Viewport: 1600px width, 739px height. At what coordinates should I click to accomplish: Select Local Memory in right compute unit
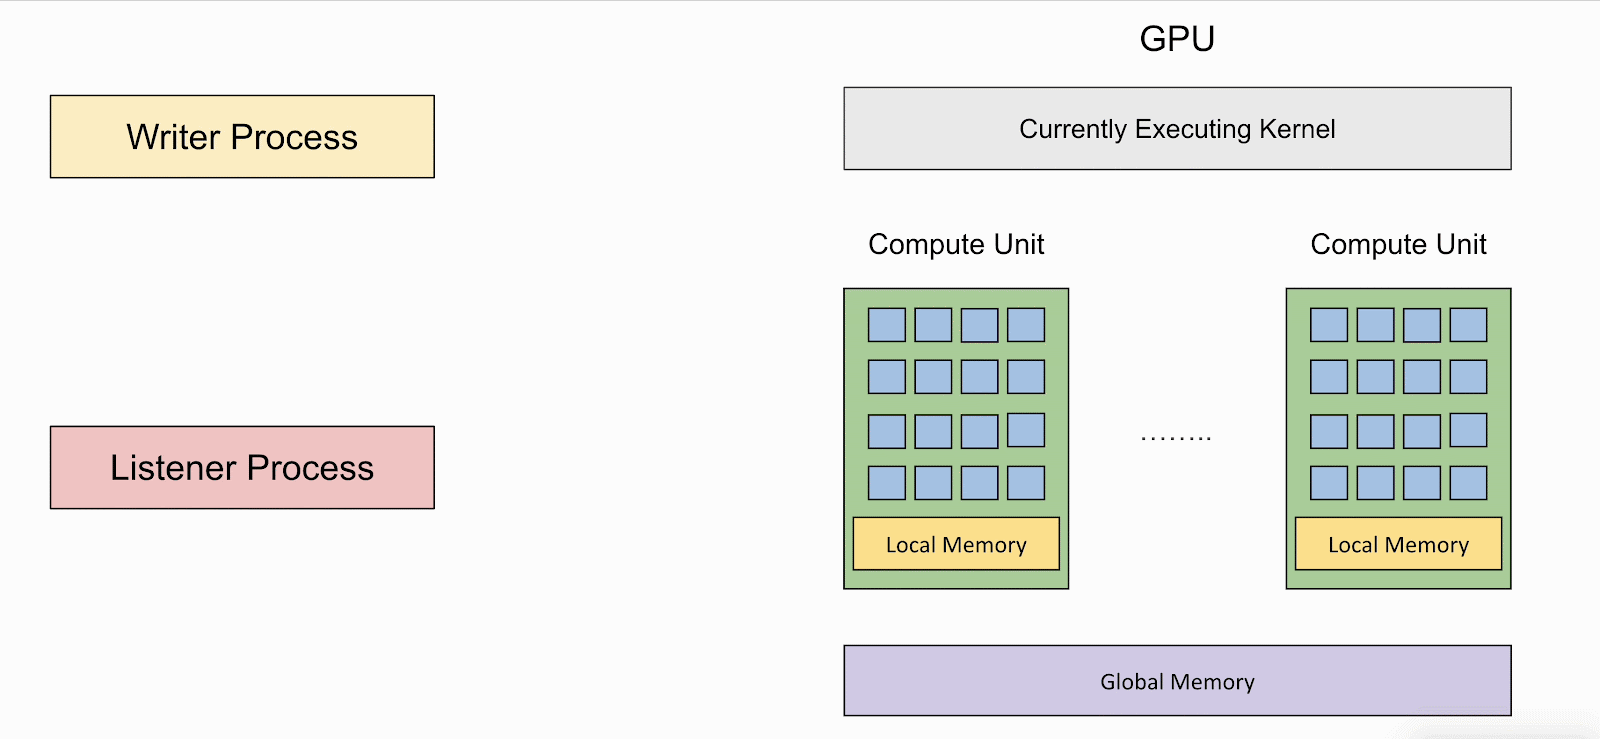1398,544
